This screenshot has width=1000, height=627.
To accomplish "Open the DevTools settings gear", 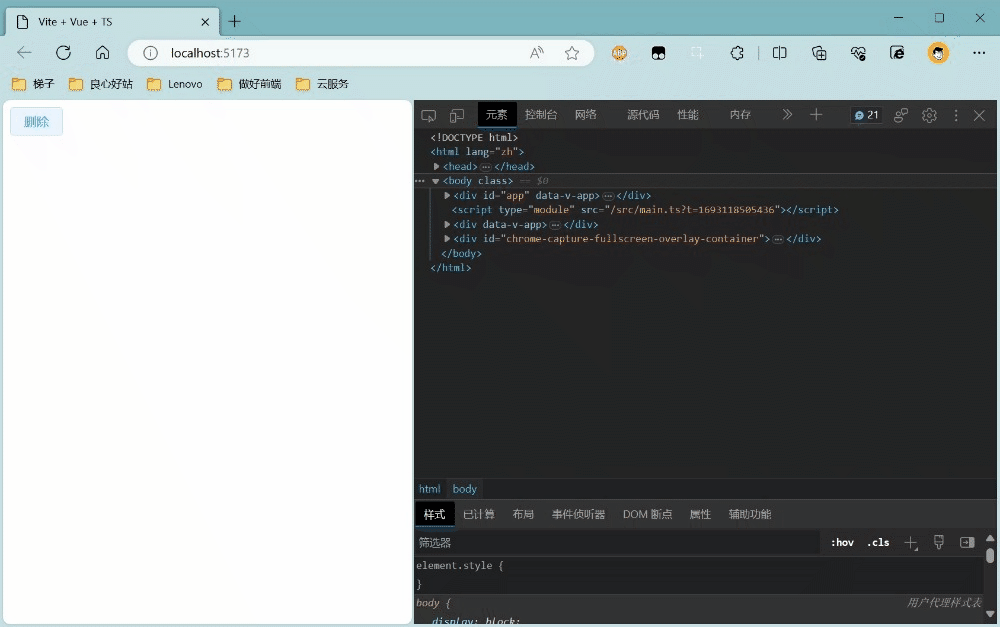I will (x=929, y=115).
